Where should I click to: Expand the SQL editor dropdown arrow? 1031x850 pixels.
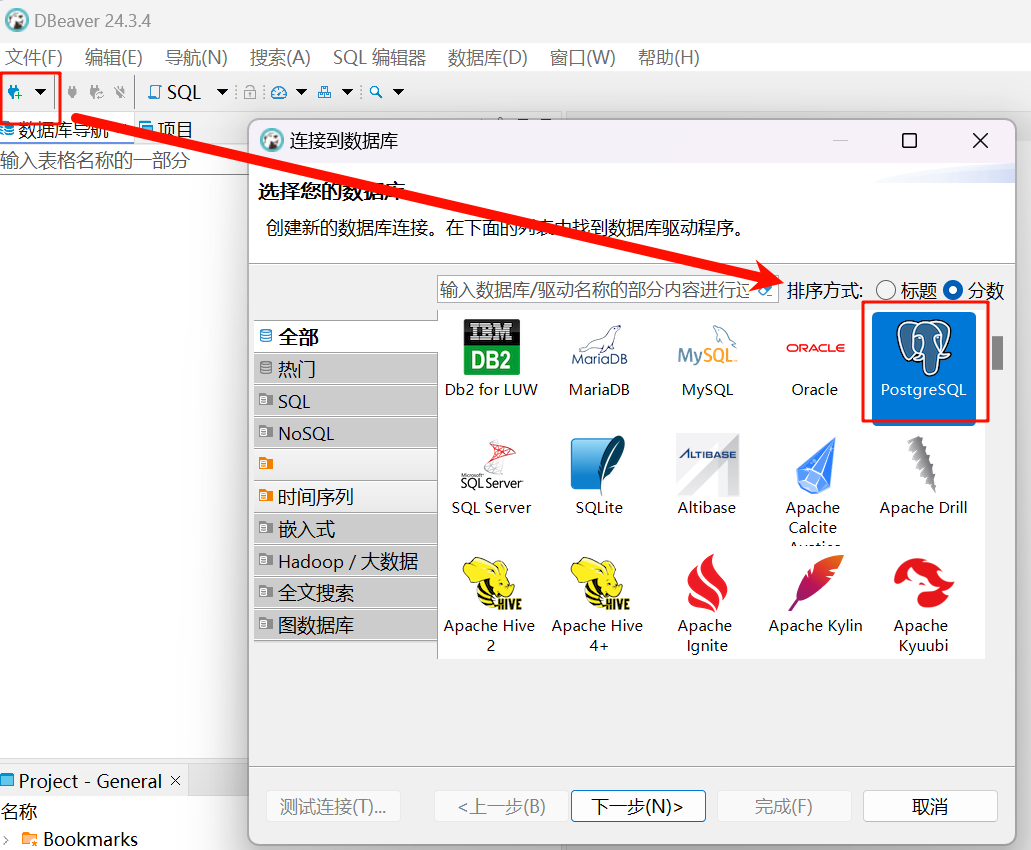(222, 92)
